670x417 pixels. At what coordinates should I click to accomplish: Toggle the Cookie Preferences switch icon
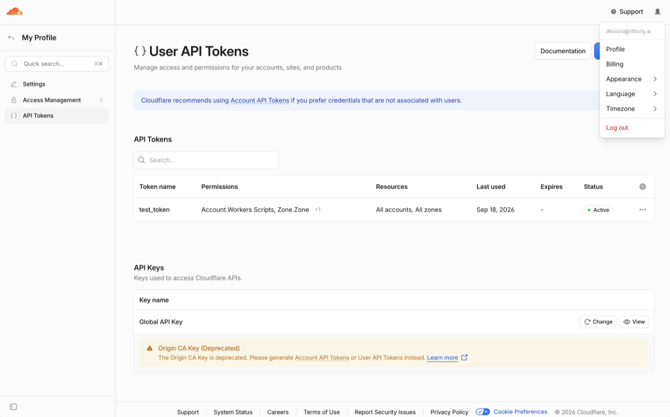483,411
